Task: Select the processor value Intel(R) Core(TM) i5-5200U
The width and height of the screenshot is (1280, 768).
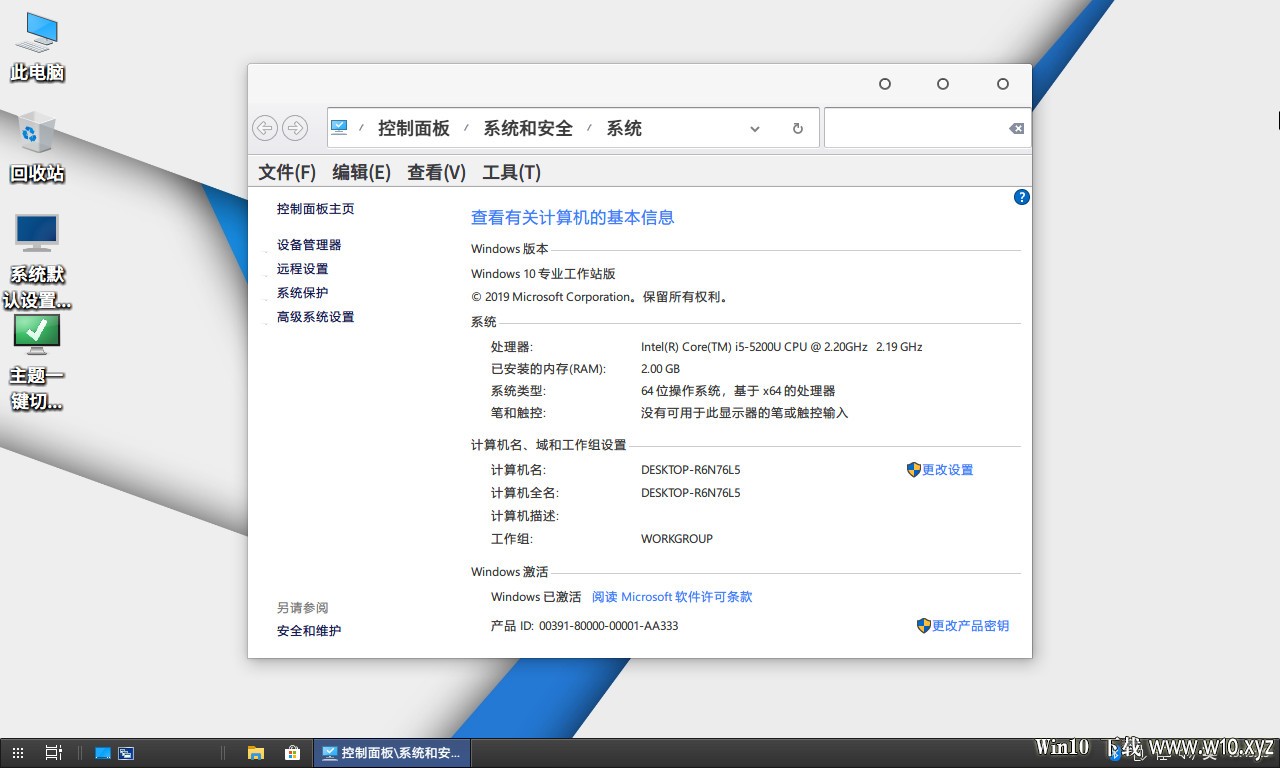Action: point(781,347)
